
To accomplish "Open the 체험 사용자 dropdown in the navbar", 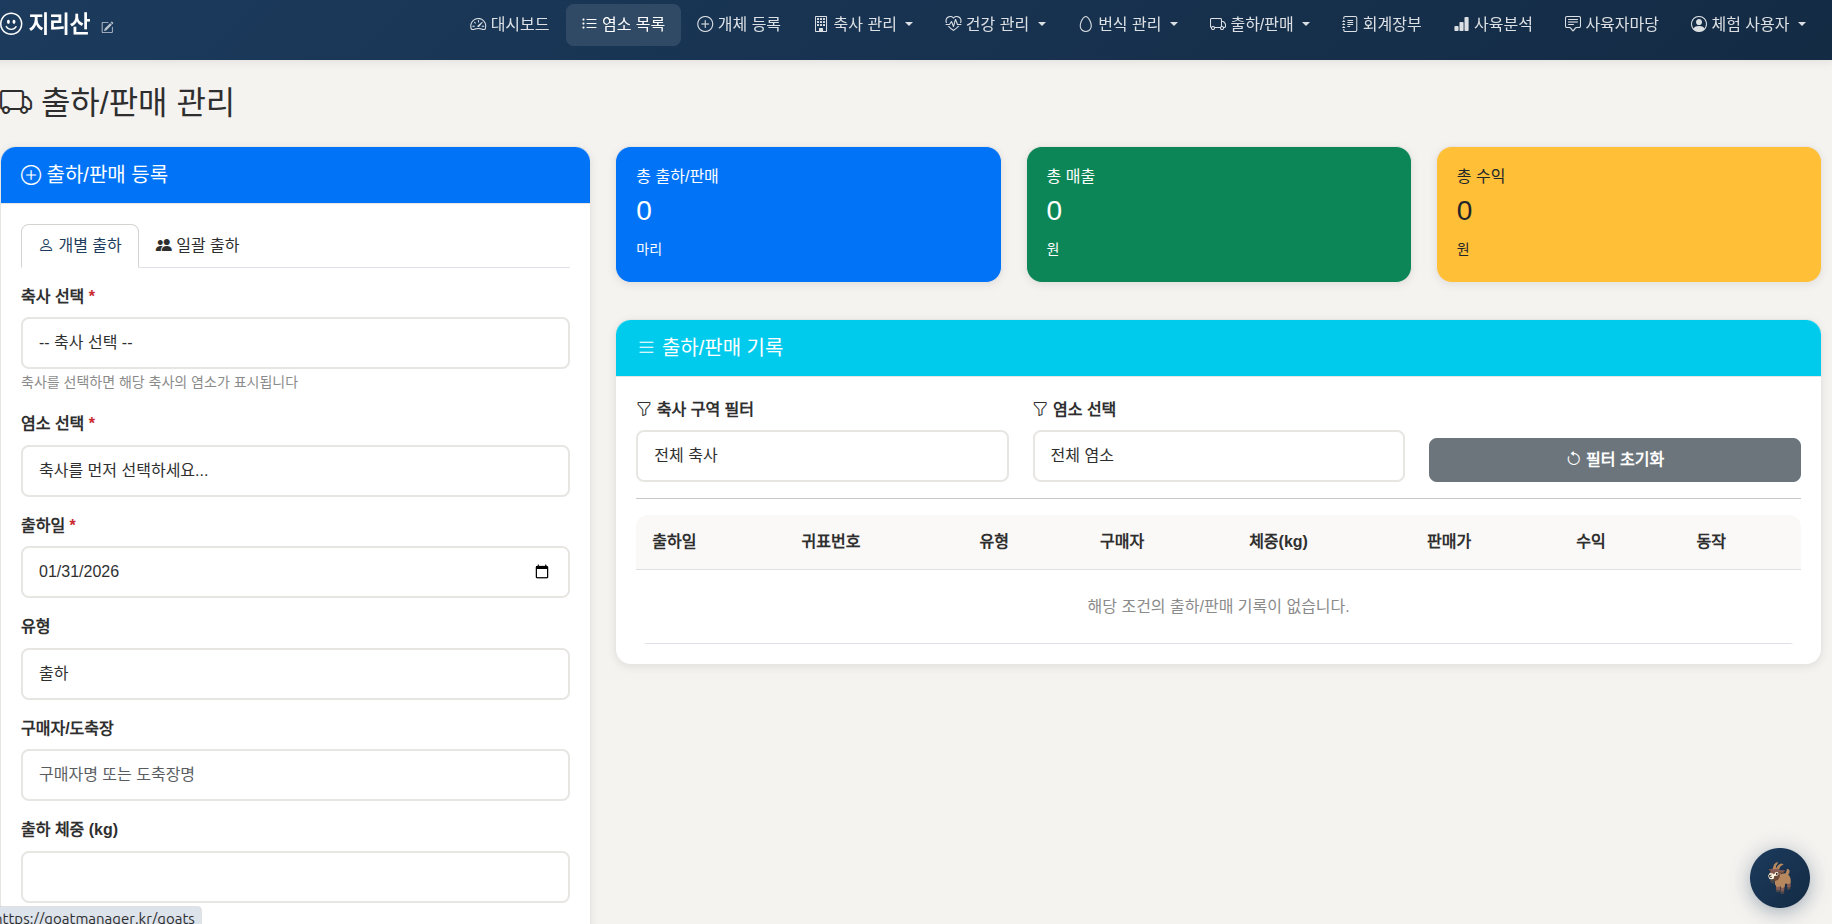I will (1748, 24).
